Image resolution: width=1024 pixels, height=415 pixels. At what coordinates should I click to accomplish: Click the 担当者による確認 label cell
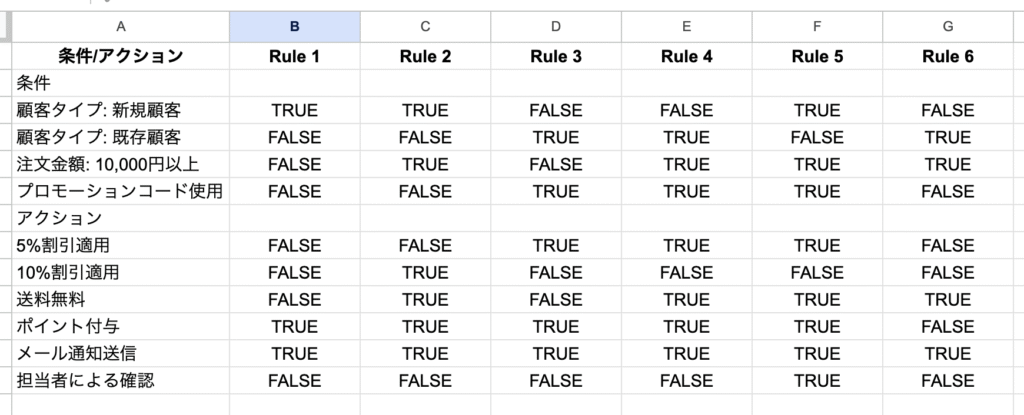tap(120, 380)
